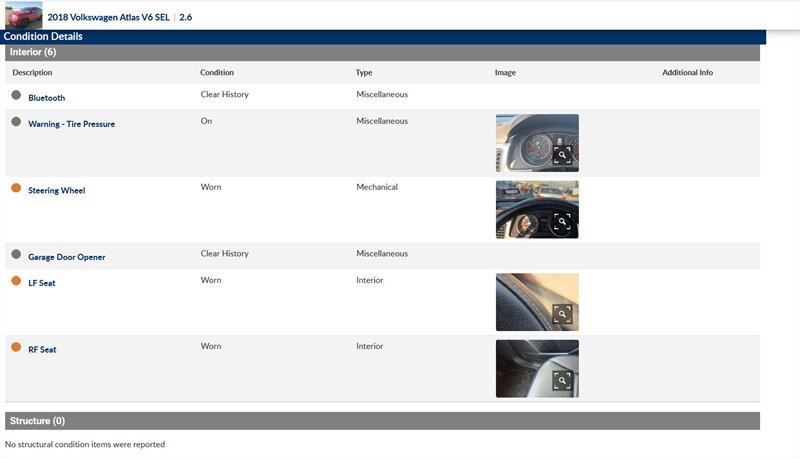The height and width of the screenshot is (459, 800).
Task: Click the Tire Pressure dashboard photo
Action: (x=537, y=143)
